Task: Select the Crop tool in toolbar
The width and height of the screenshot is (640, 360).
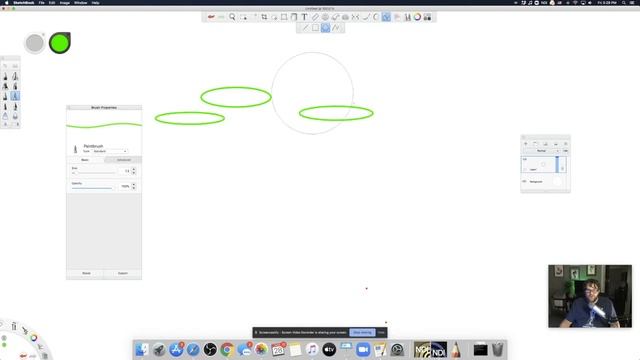Action: [264, 17]
